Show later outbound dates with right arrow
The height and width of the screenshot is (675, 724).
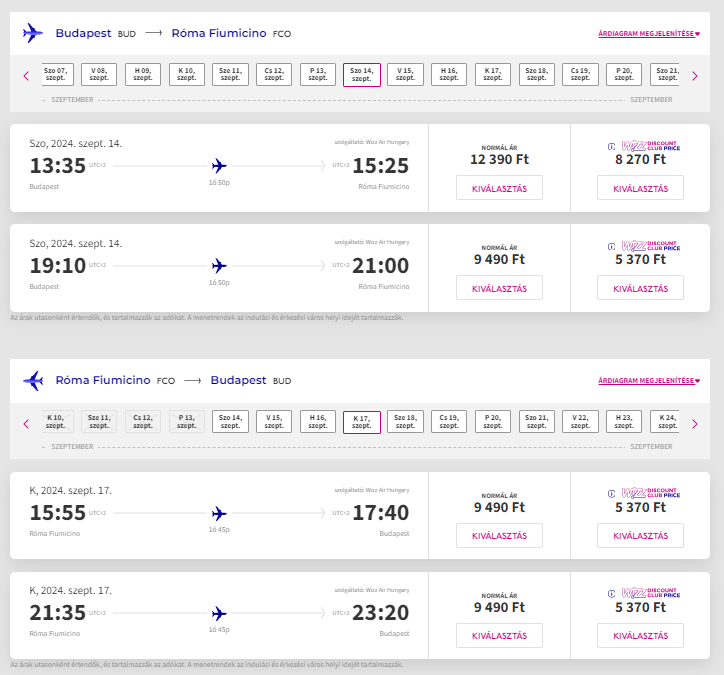tap(694, 76)
